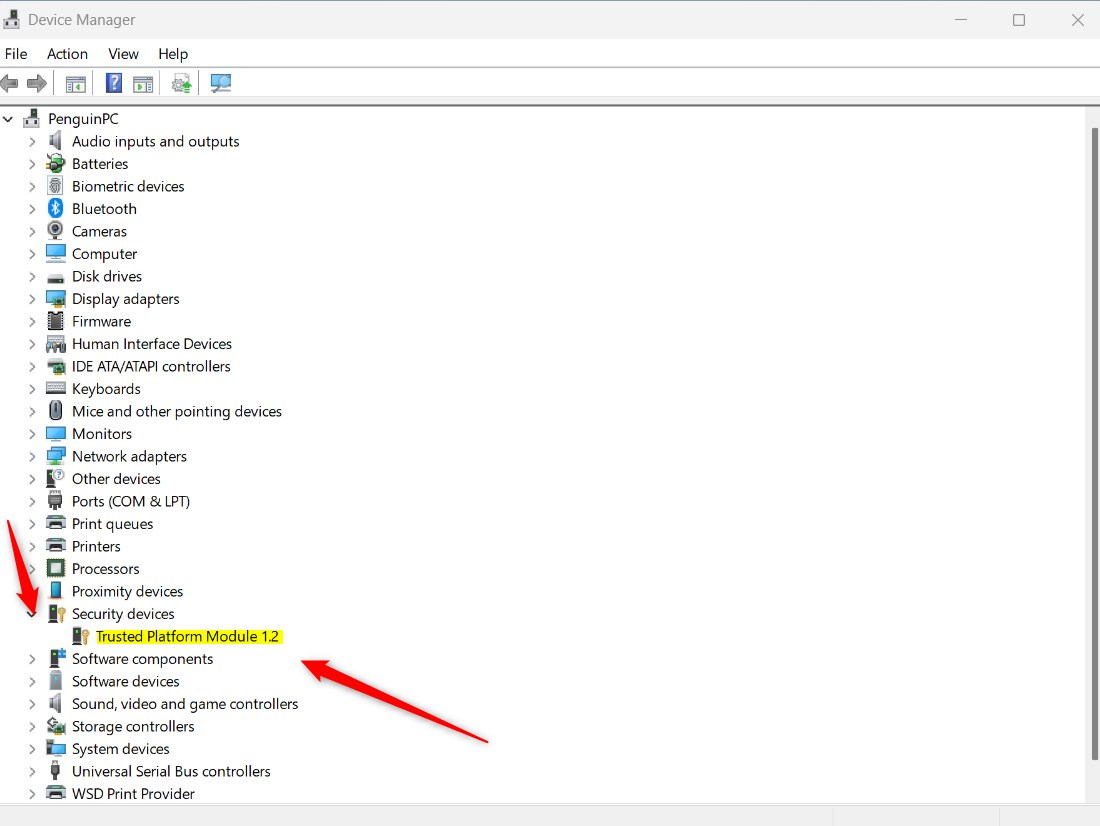The width and height of the screenshot is (1100, 826).
Task: Expand the Network adapters category
Action: click(31, 456)
